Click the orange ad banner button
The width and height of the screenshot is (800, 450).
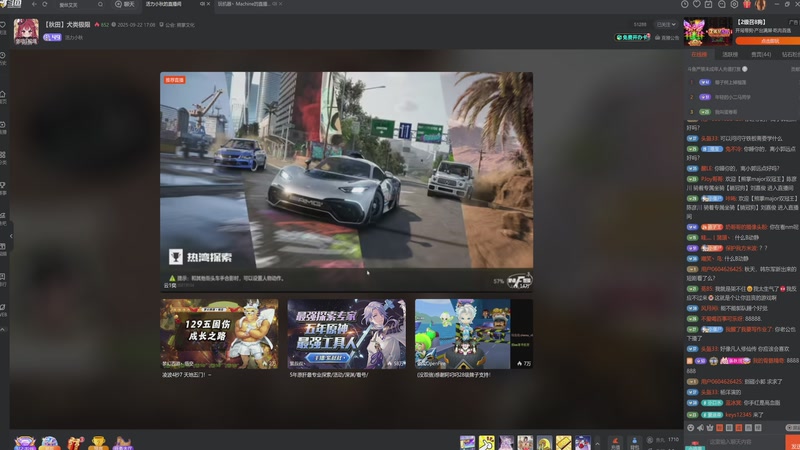768,41
